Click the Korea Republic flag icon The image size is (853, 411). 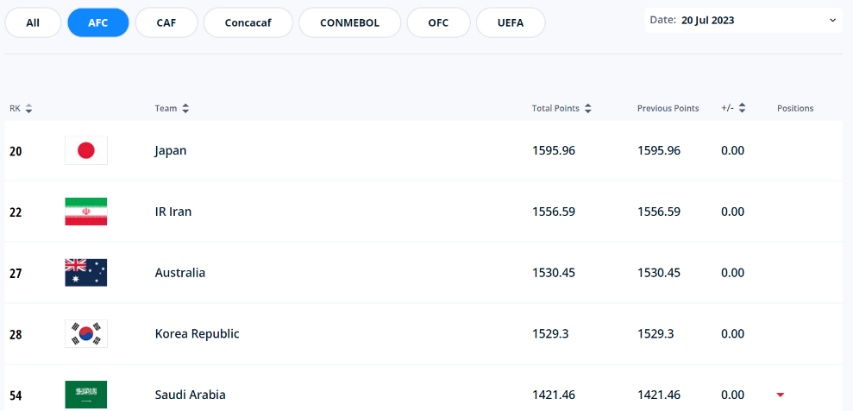click(86, 333)
